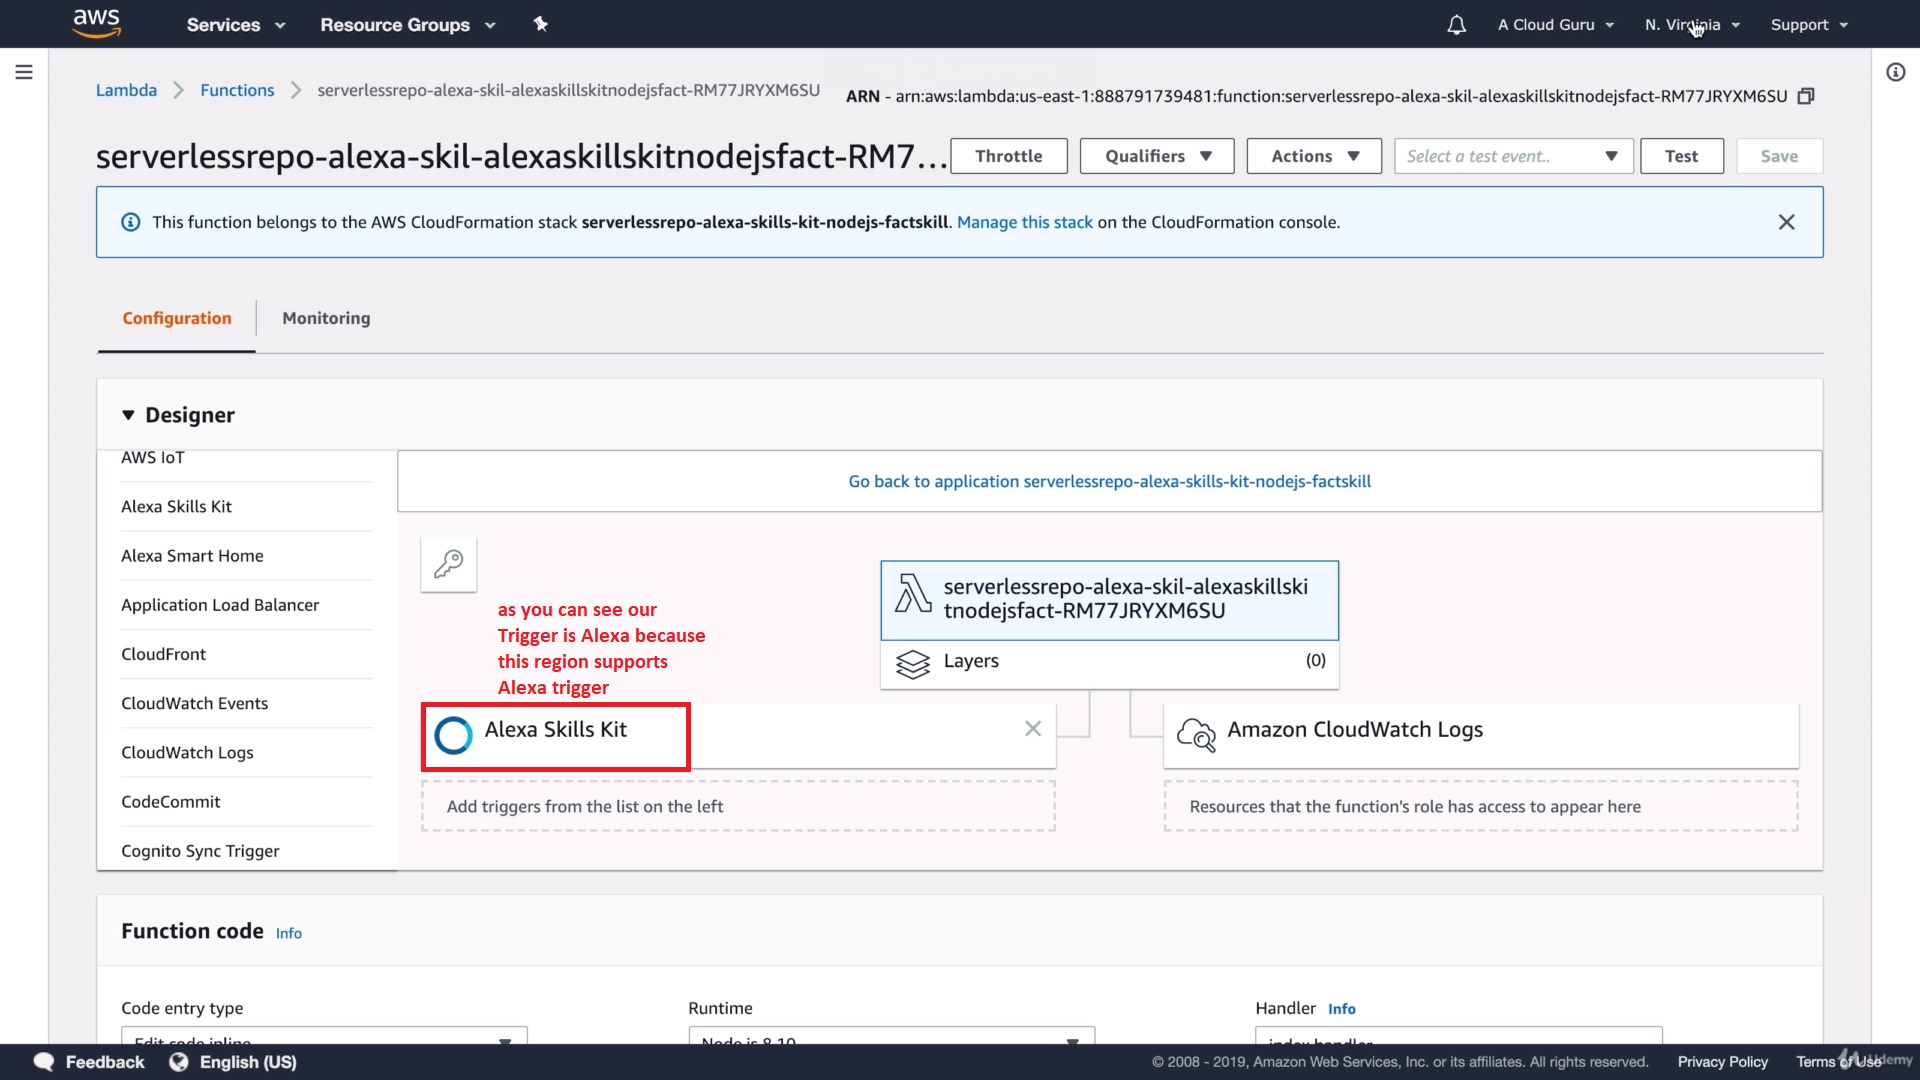Dismiss the CloudFormation stack notice

coord(1786,222)
